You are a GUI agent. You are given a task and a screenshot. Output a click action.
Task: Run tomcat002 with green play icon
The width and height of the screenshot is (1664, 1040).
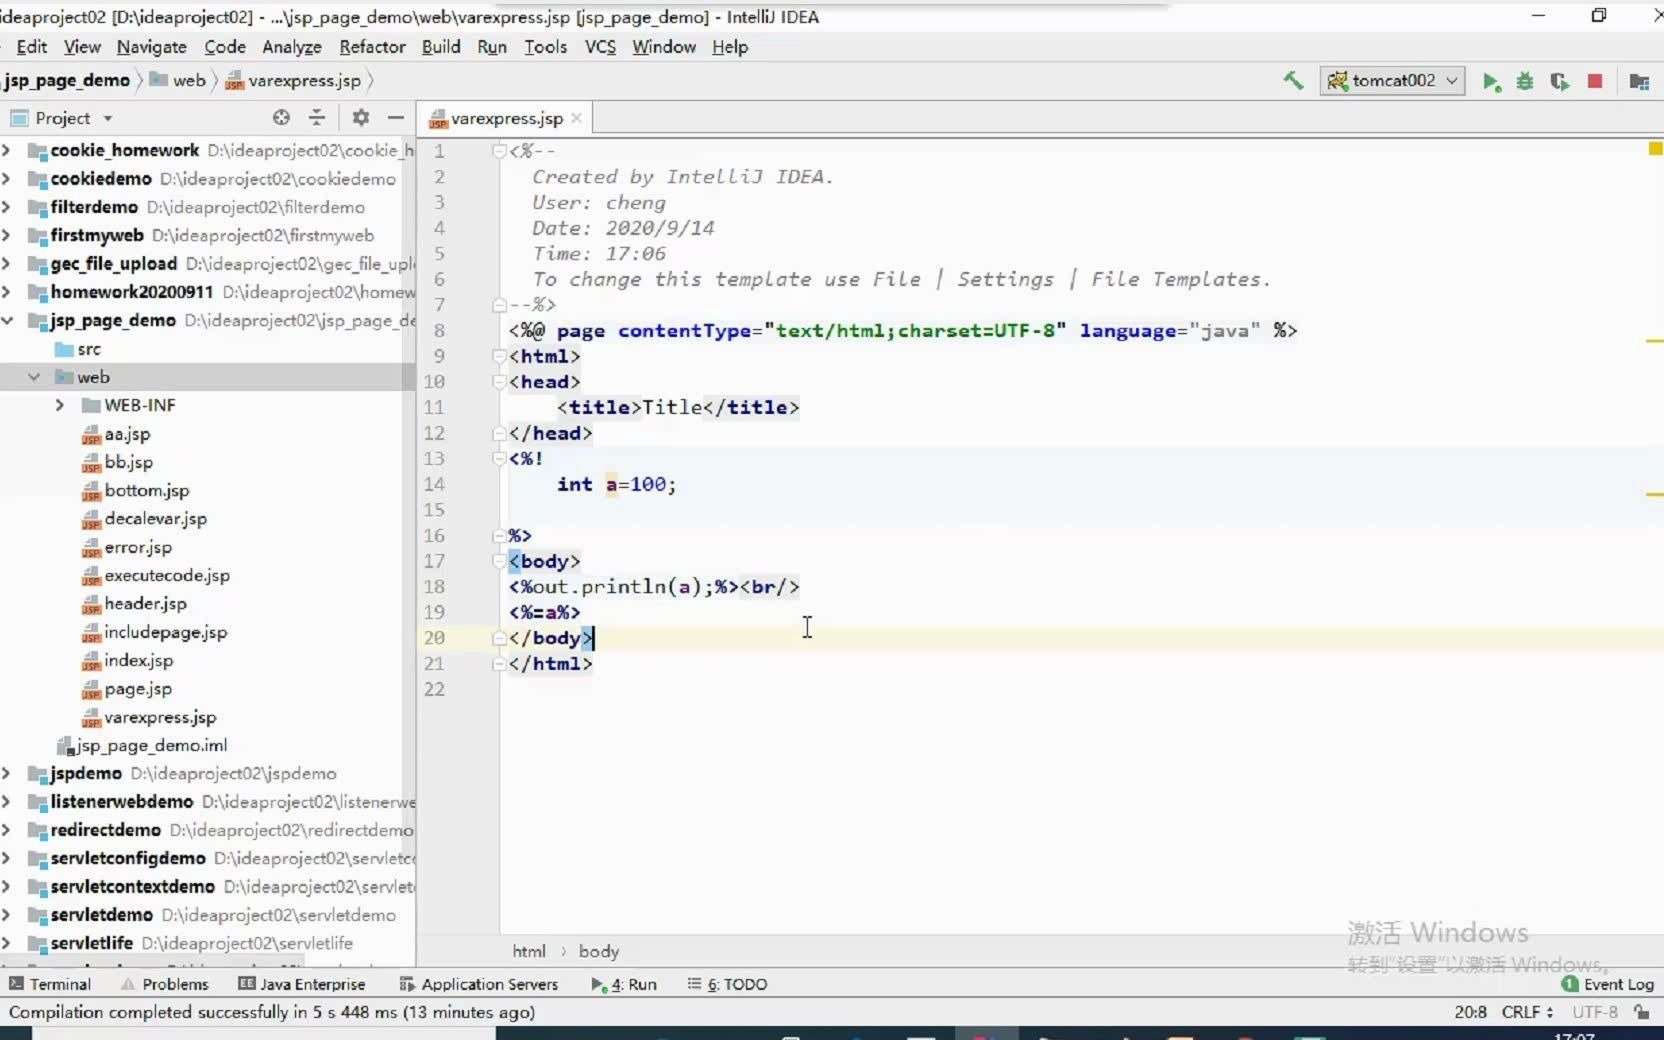[x=1491, y=82]
